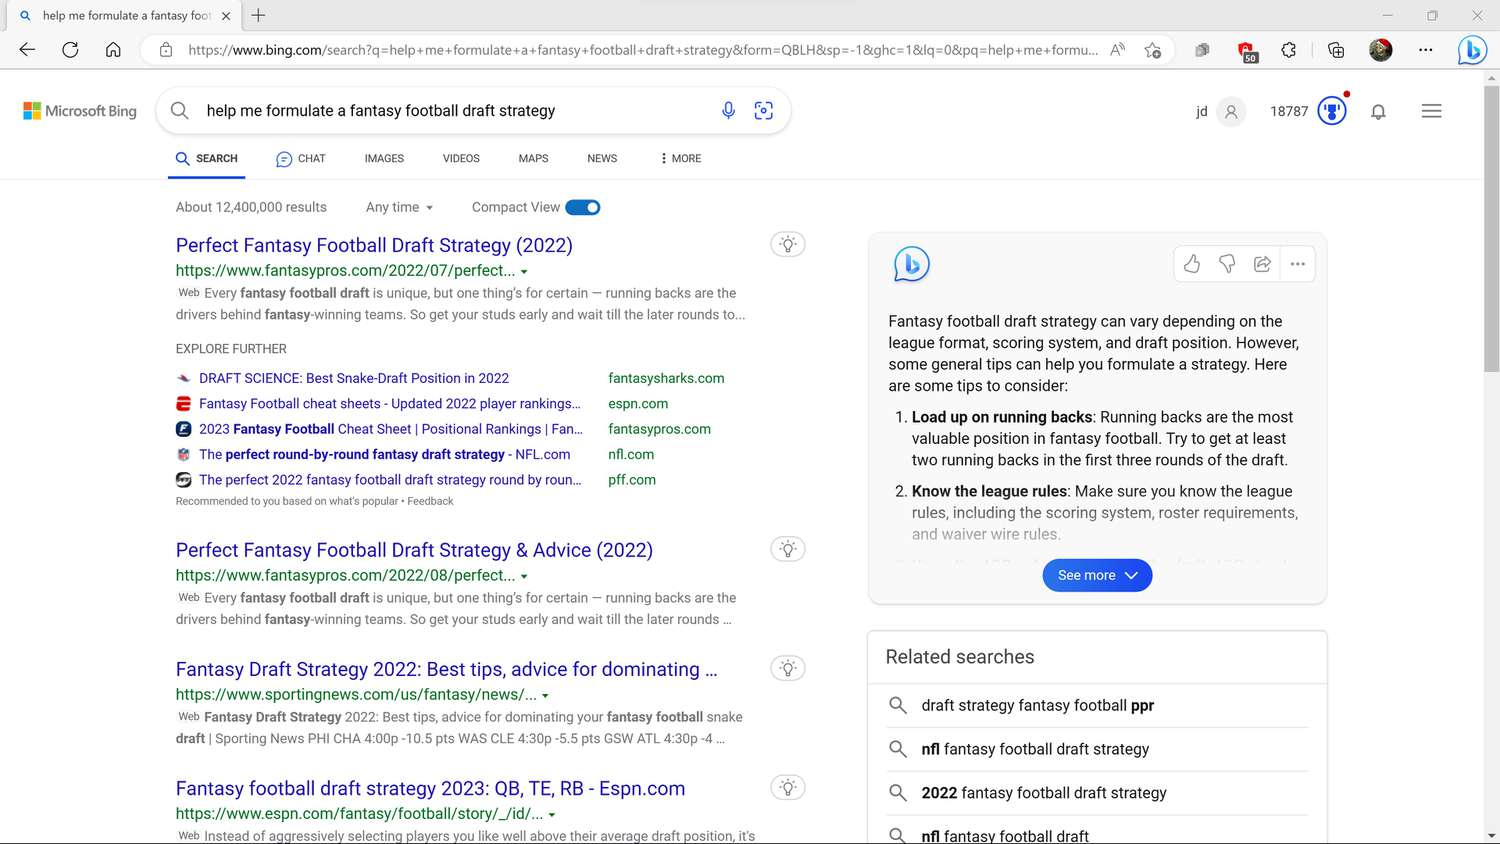This screenshot has width=1500, height=844.
Task: Expand the first fantasypros URL dropdown arrow
Action: pos(524,271)
